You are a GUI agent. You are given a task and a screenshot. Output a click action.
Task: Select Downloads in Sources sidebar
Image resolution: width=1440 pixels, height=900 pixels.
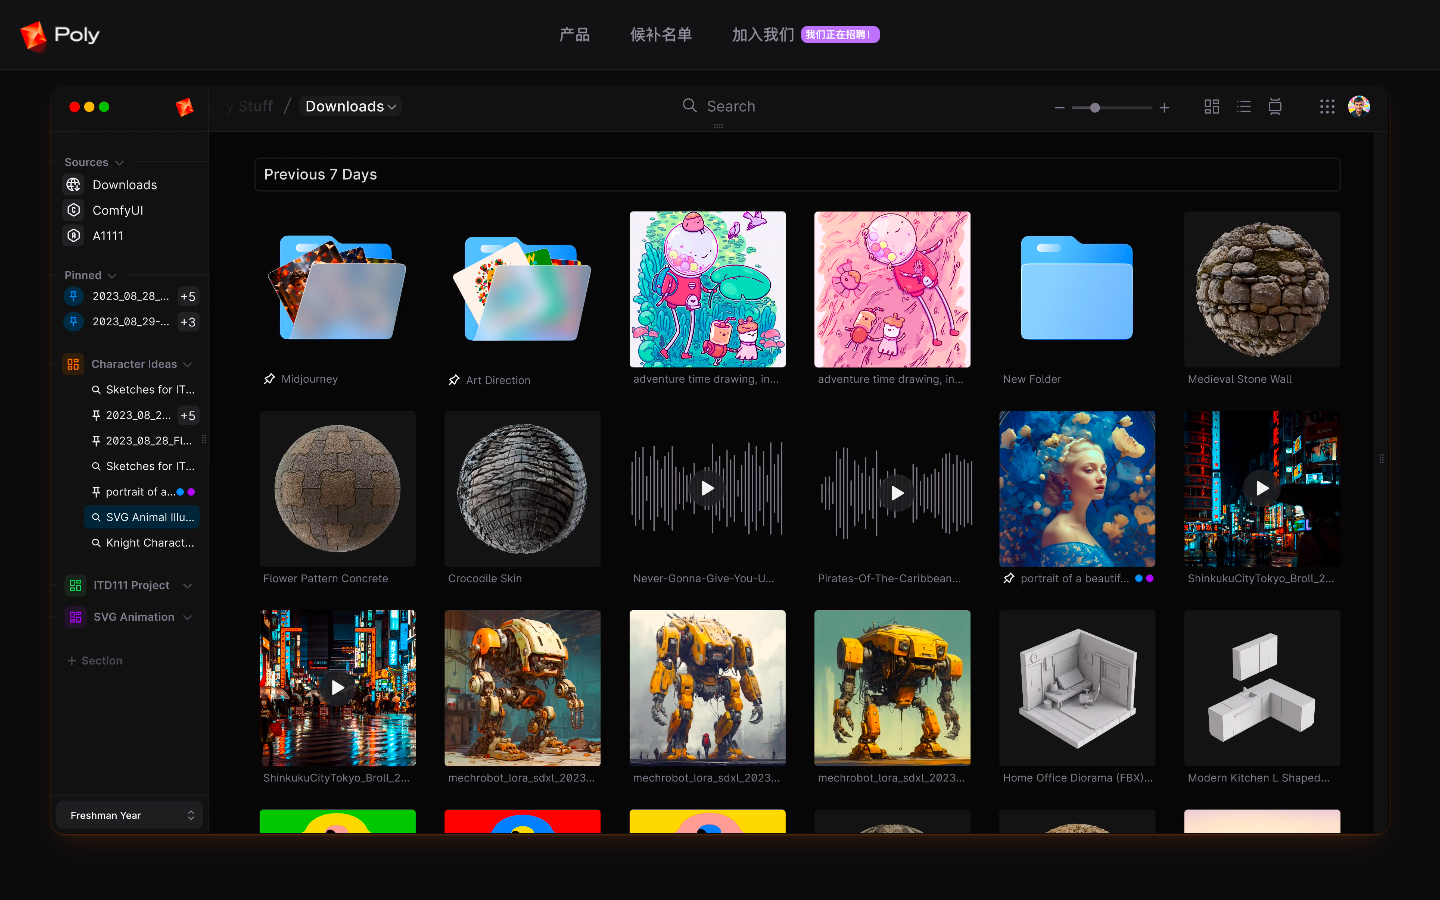pyautogui.click(x=125, y=185)
